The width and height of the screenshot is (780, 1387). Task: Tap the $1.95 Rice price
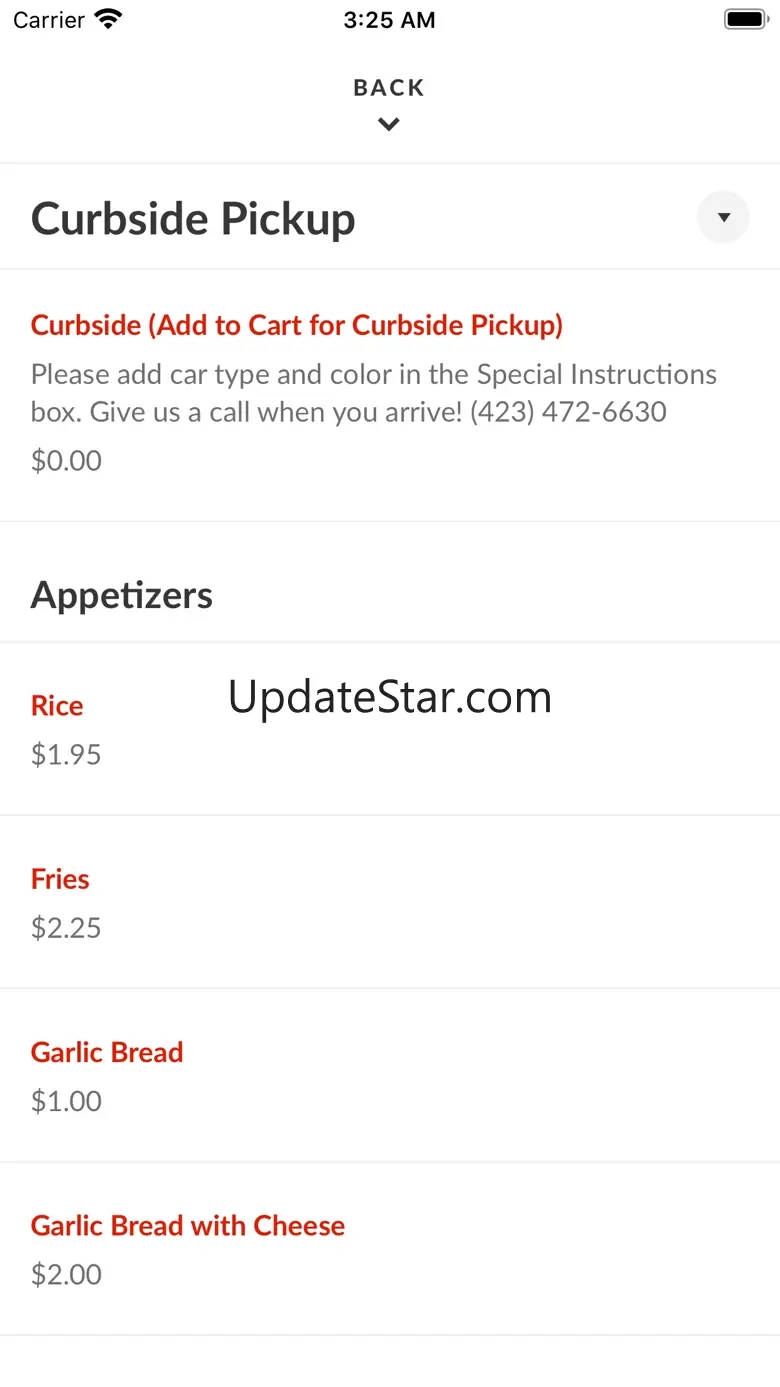66,755
